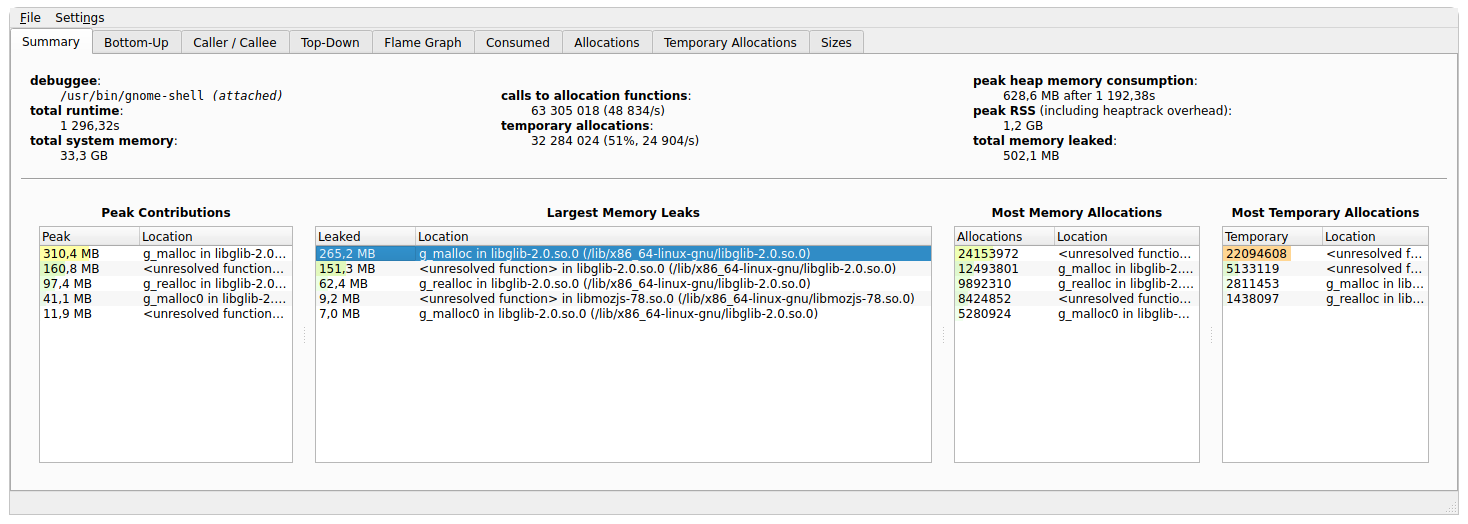Screen dimensions: 1468x524
Task: Select the 11,9 MB peak row
Action: click(166, 313)
